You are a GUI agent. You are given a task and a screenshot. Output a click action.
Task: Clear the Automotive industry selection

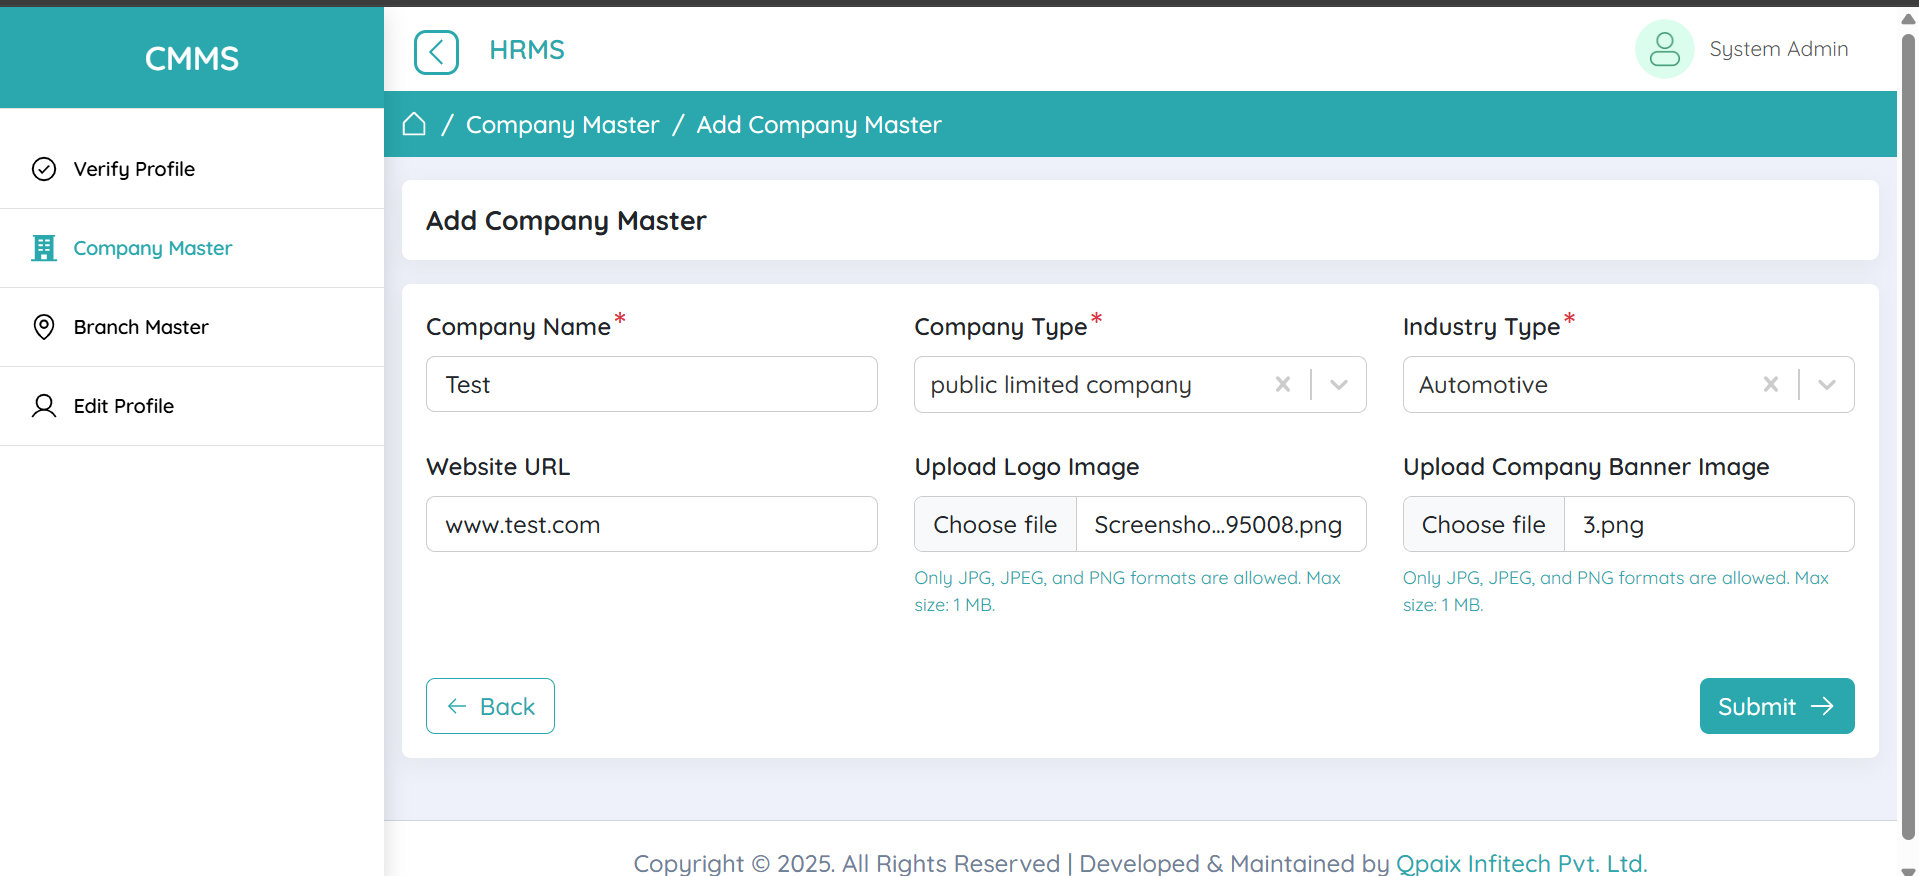click(x=1770, y=384)
